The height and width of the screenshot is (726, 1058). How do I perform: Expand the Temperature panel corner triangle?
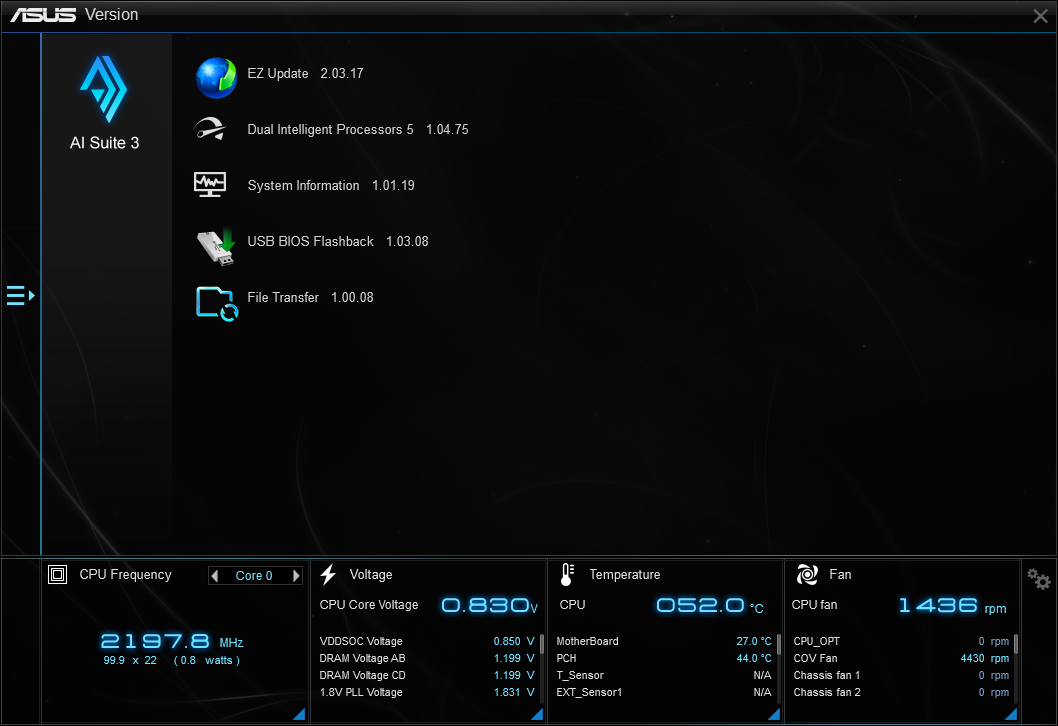(774, 714)
